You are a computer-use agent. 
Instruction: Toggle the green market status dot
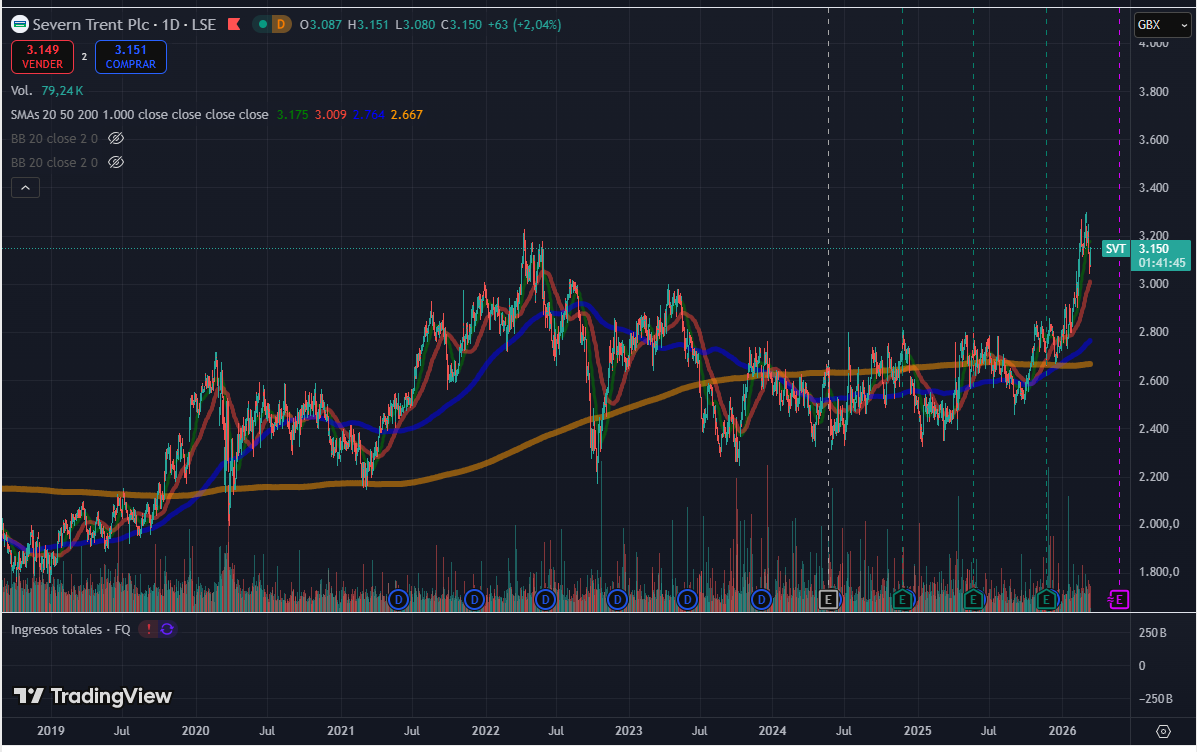point(263,24)
